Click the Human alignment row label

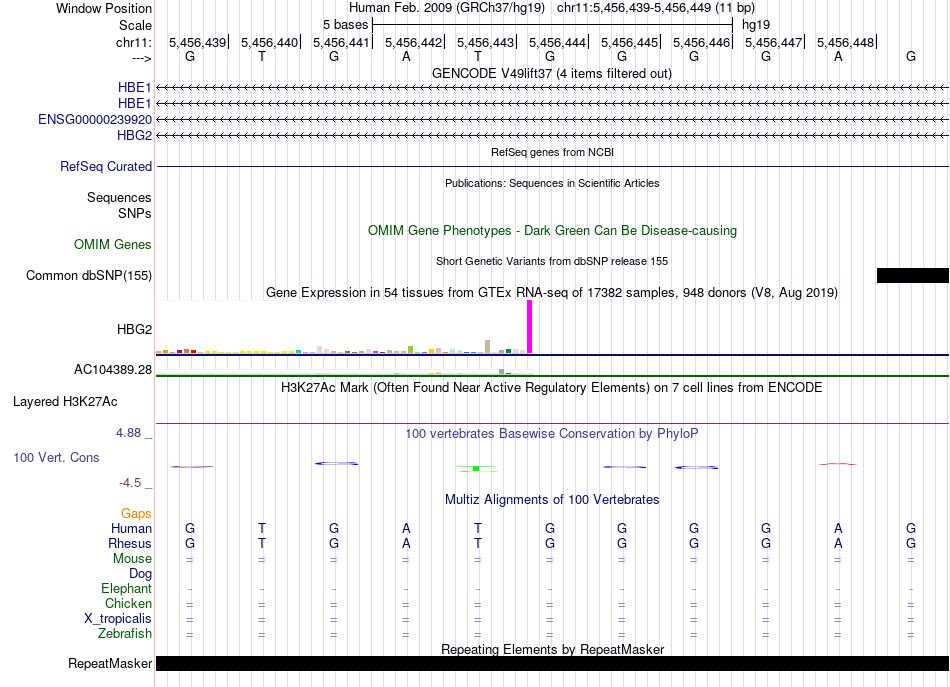click(x=131, y=528)
